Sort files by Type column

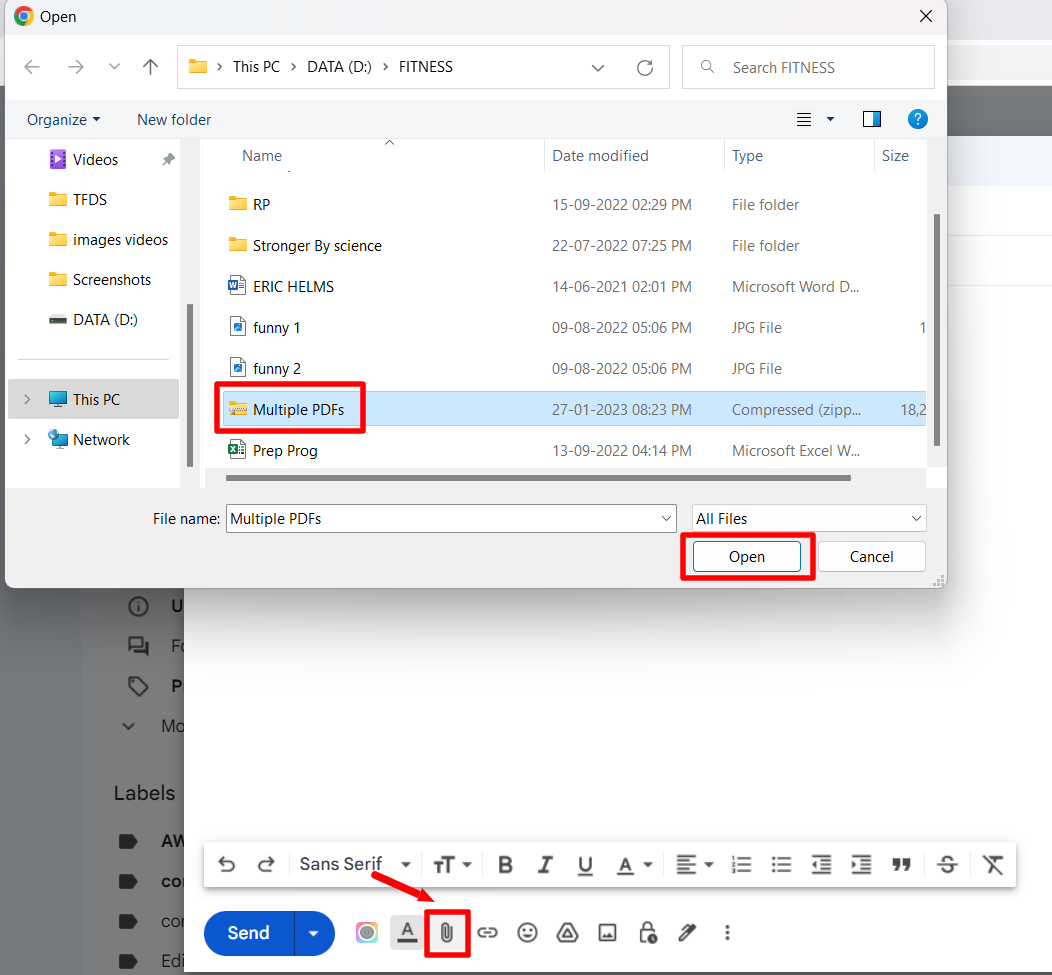pos(747,156)
